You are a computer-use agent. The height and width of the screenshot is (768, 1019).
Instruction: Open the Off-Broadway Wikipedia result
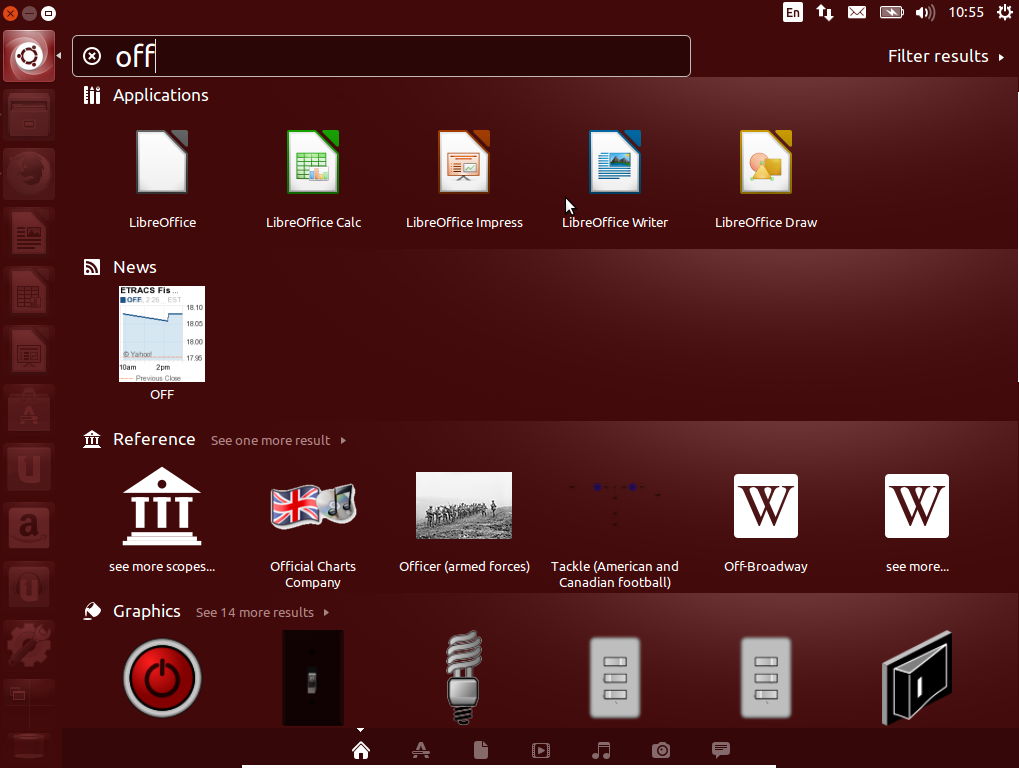pos(766,506)
